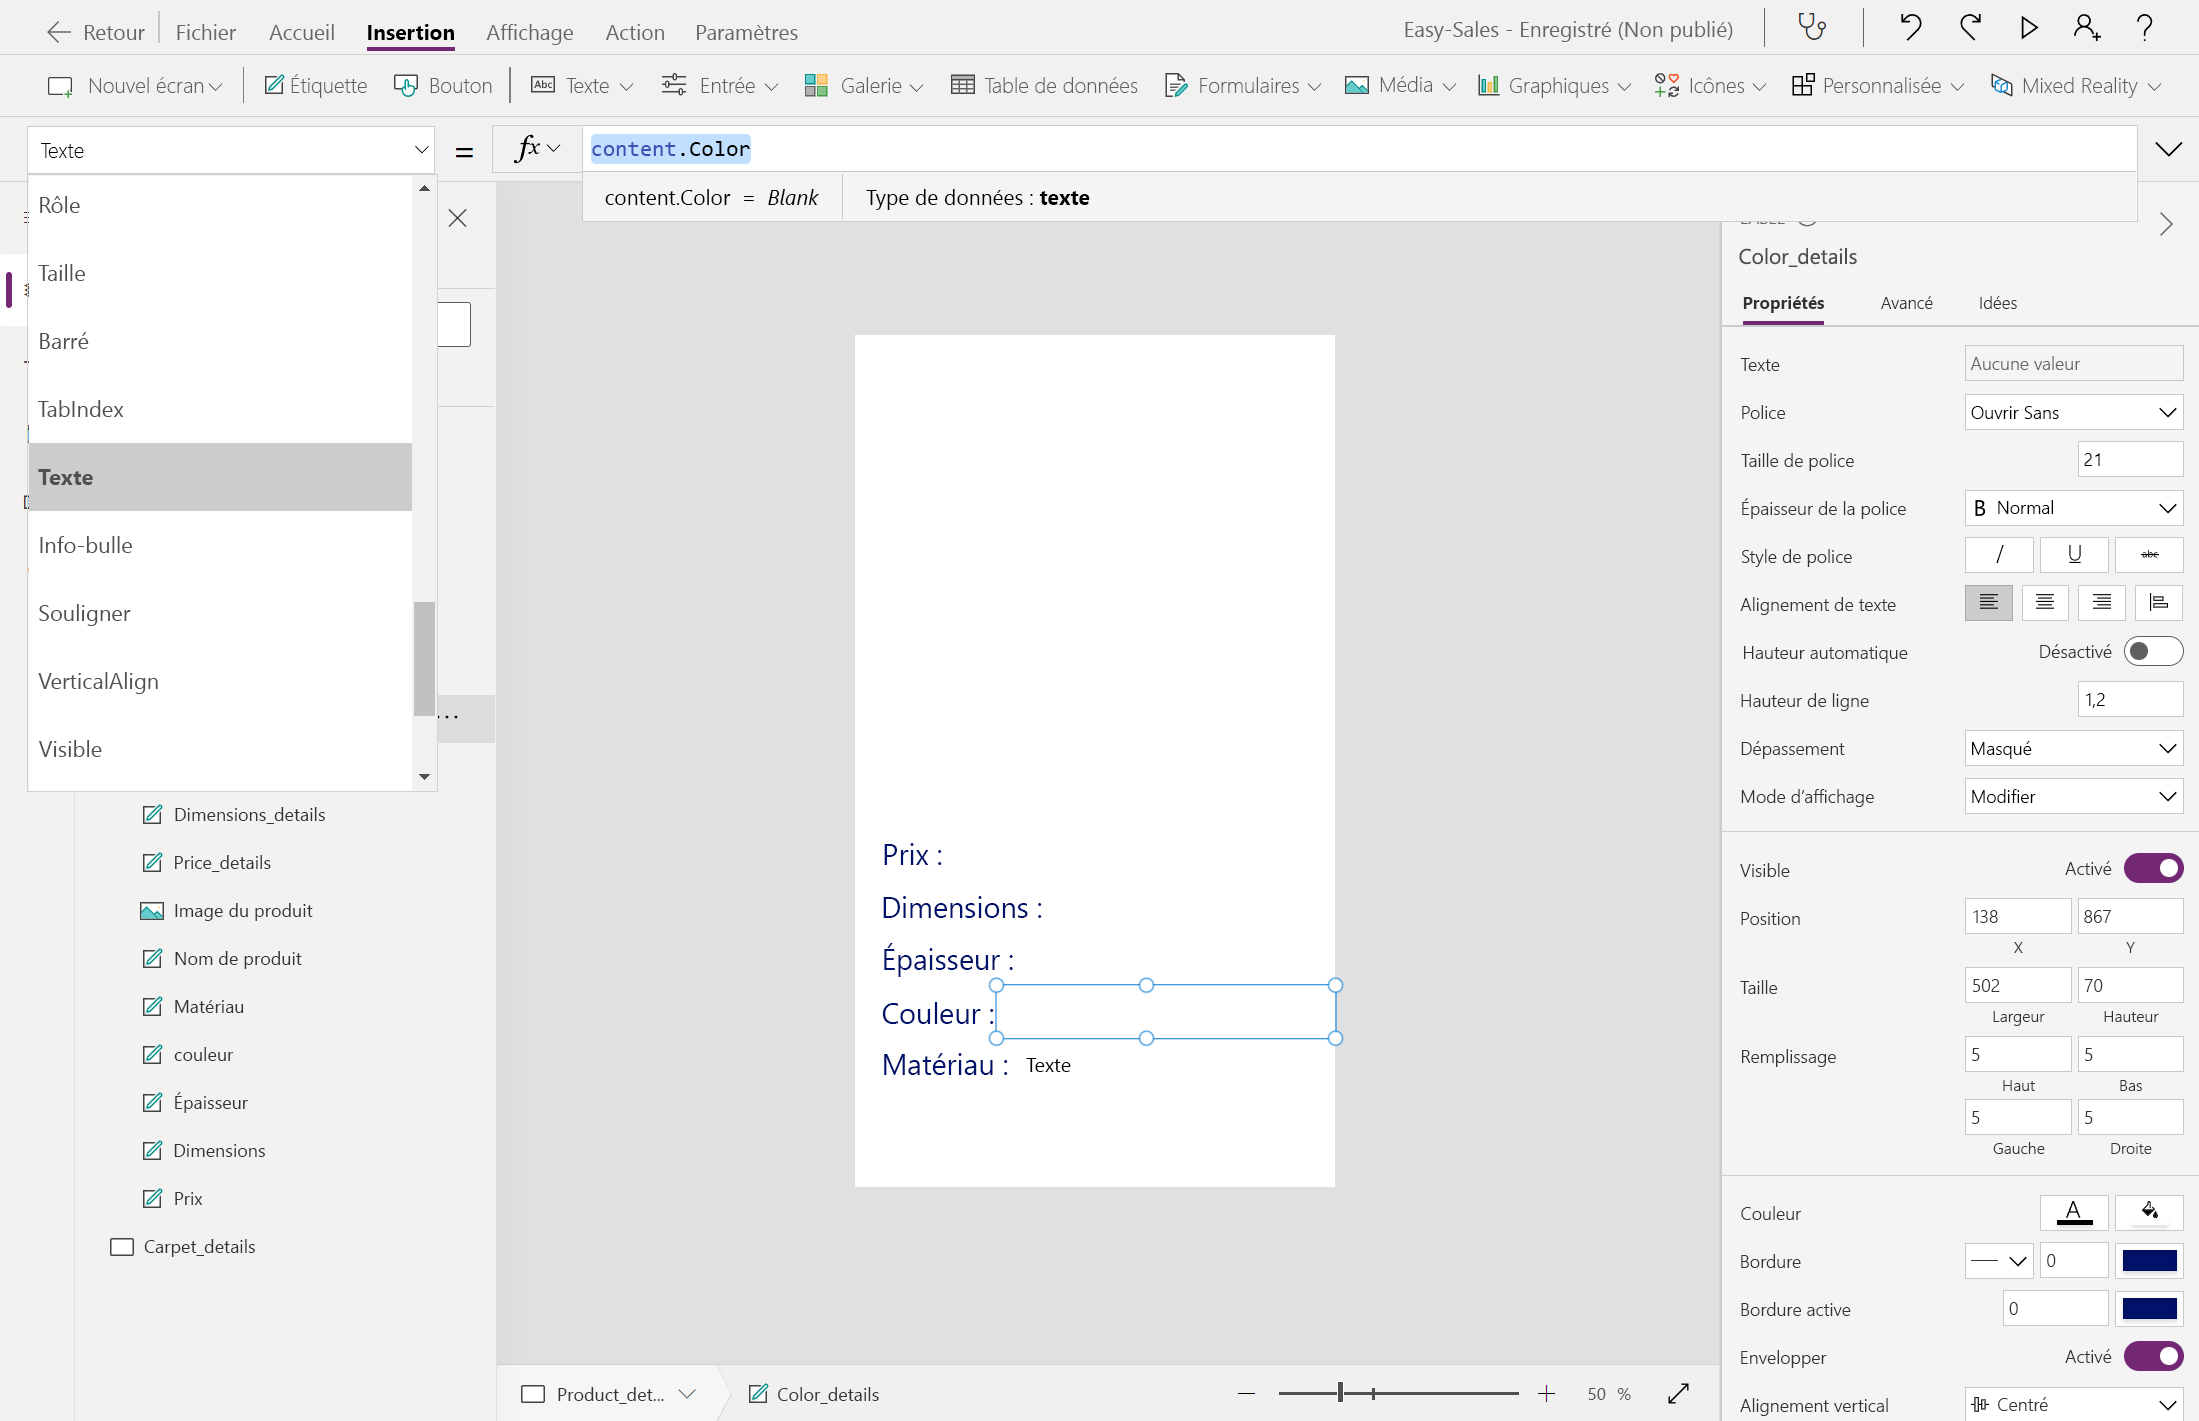Select Info-bulle in property list
This screenshot has width=2199, height=1421.
[220, 545]
